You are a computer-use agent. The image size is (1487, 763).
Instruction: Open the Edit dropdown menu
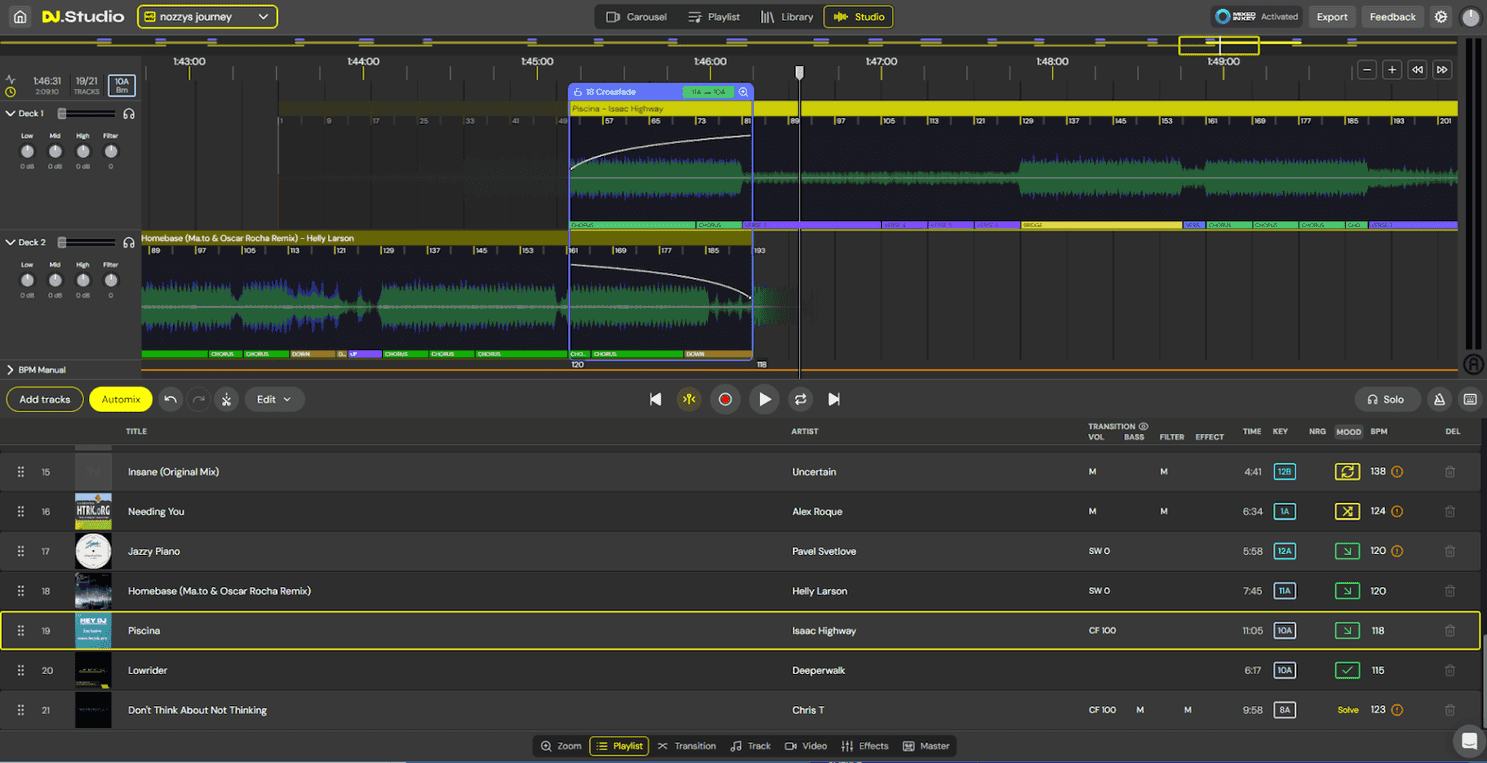pyautogui.click(x=274, y=399)
